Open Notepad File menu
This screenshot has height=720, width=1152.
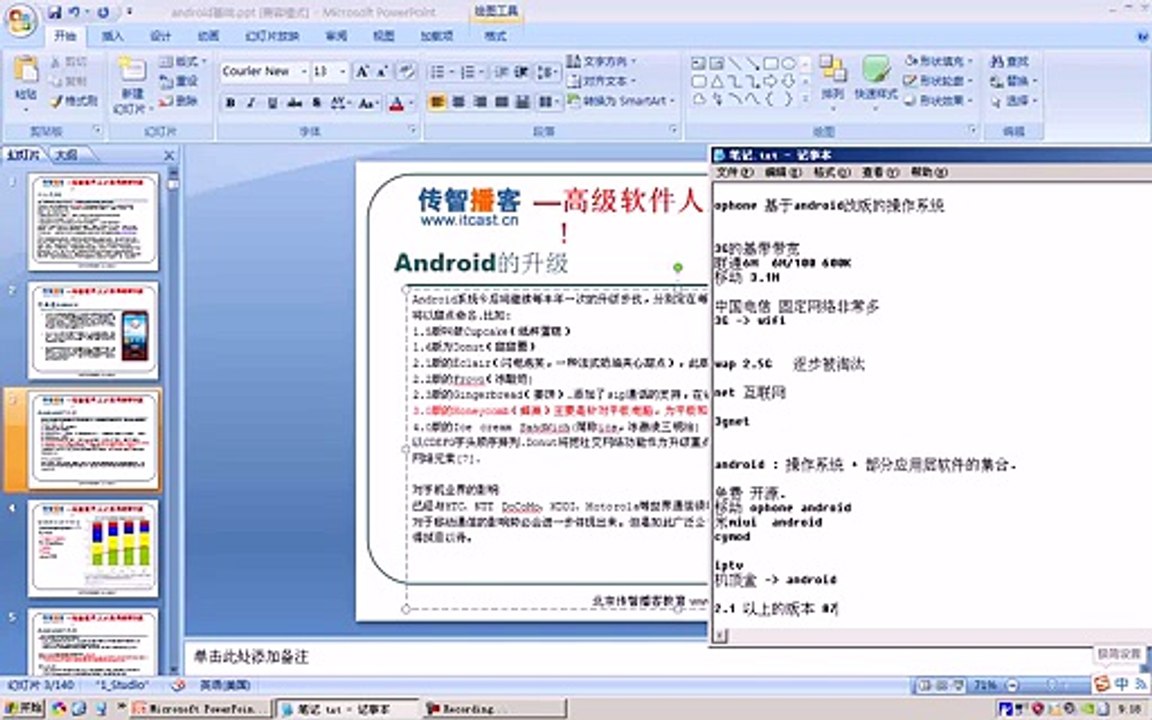pyautogui.click(x=734, y=173)
